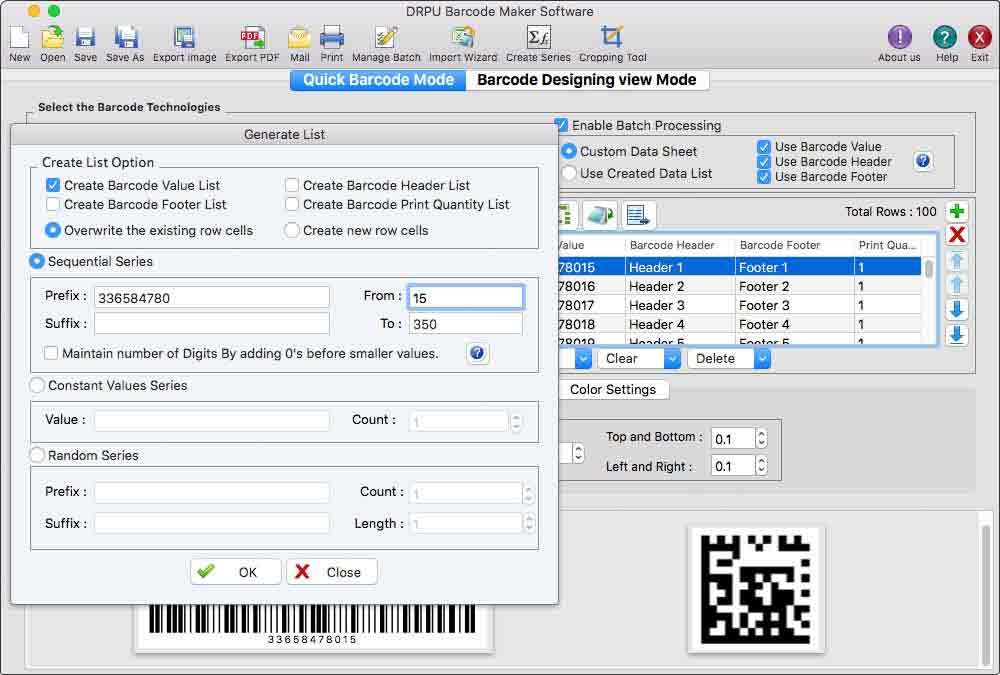
Task: Delete rows using the red X icon
Action: click(956, 235)
